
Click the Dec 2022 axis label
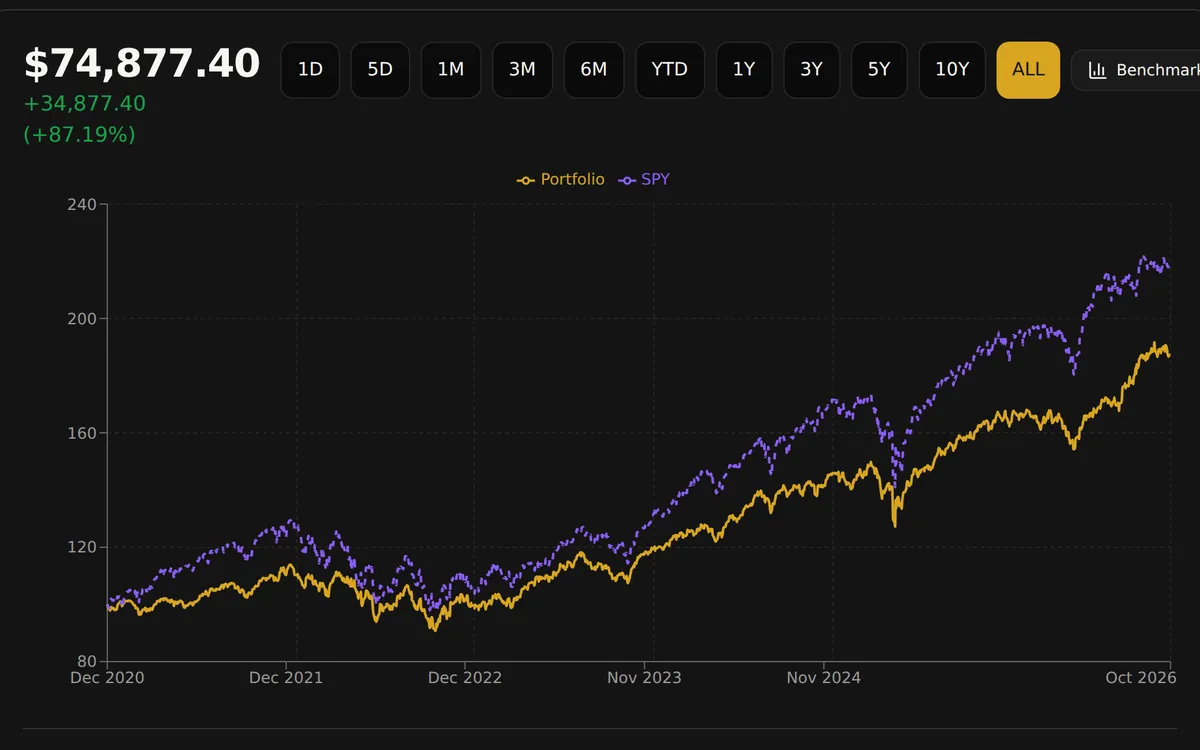point(465,678)
